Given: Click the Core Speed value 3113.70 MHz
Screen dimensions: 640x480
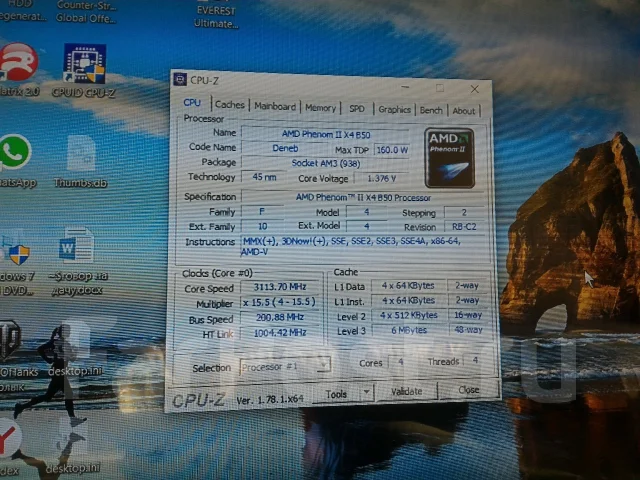Looking at the screenshot, I should coord(280,287).
